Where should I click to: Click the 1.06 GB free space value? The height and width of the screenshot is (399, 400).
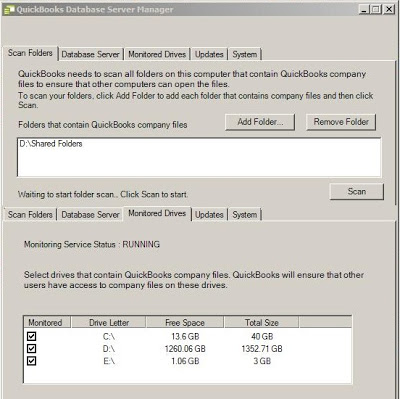tap(185, 361)
